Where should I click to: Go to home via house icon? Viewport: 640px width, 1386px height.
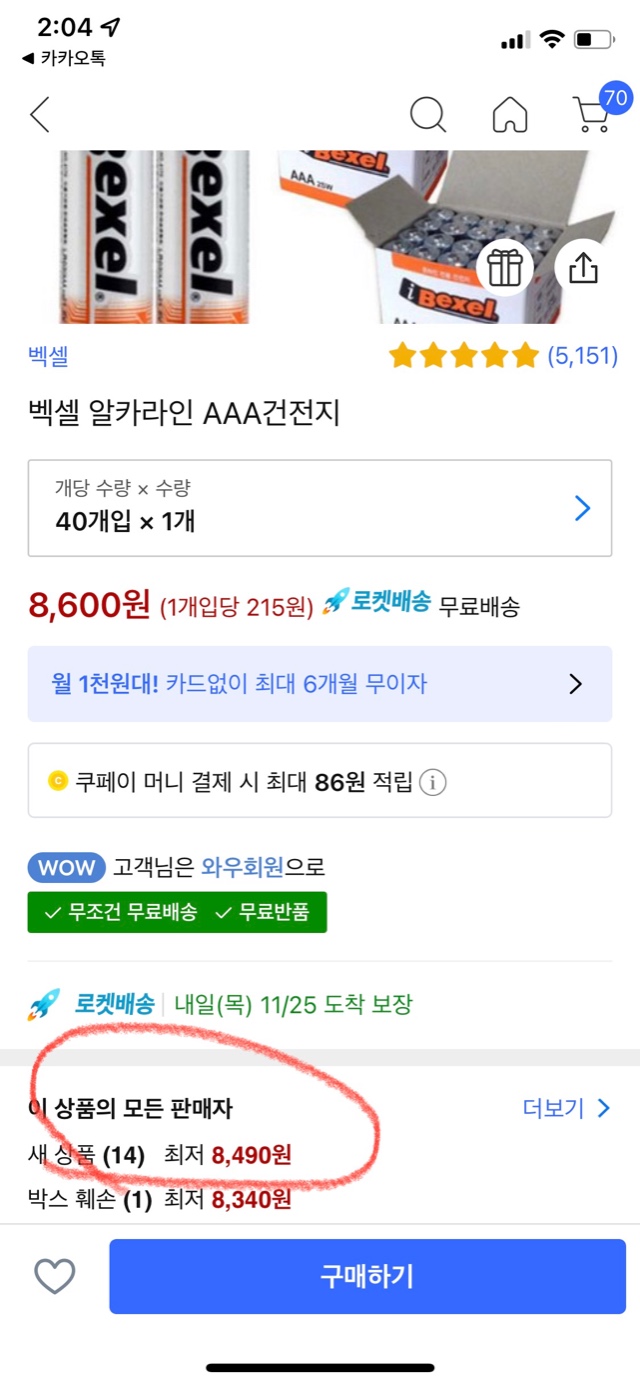tap(510, 115)
